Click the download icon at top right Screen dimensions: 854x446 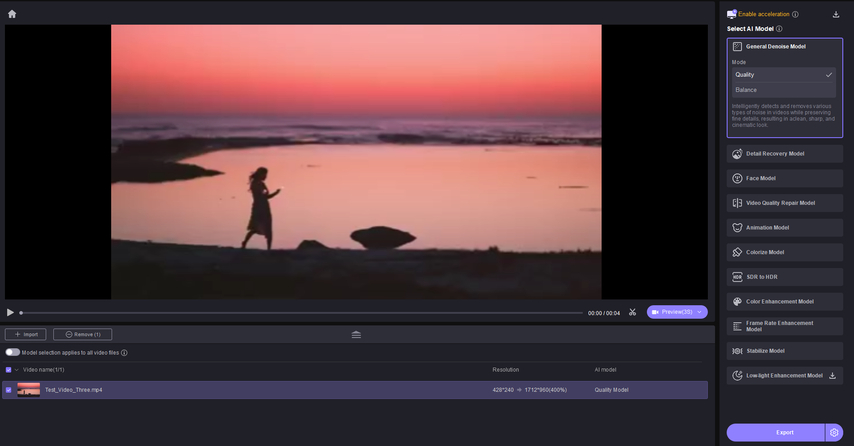pos(835,15)
